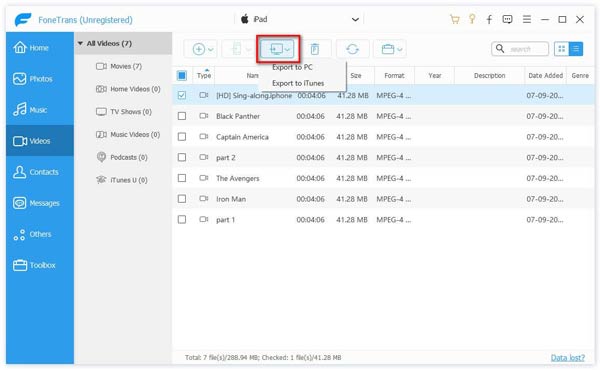The width and height of the screenshot is (600, 370).
Task: Check the Black Panther video checkbox
Action: [x=182, y=116]
